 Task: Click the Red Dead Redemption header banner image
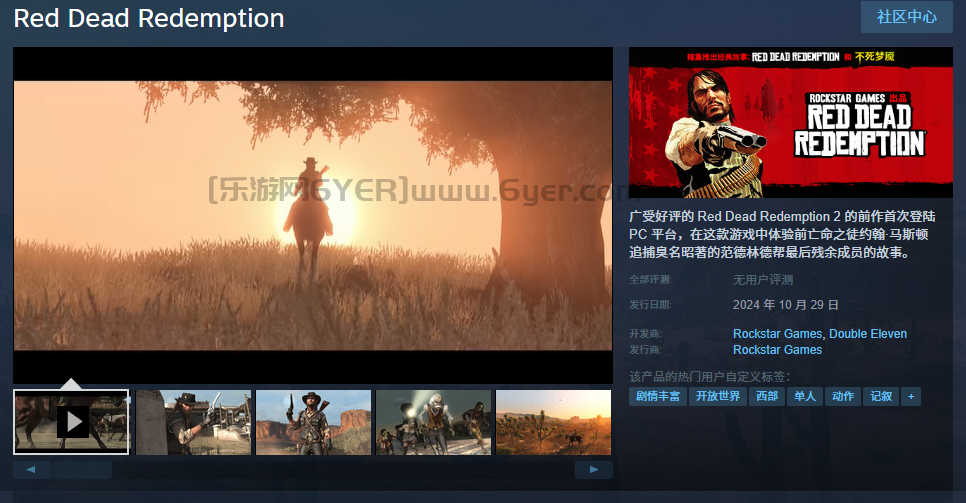[790, 123]
